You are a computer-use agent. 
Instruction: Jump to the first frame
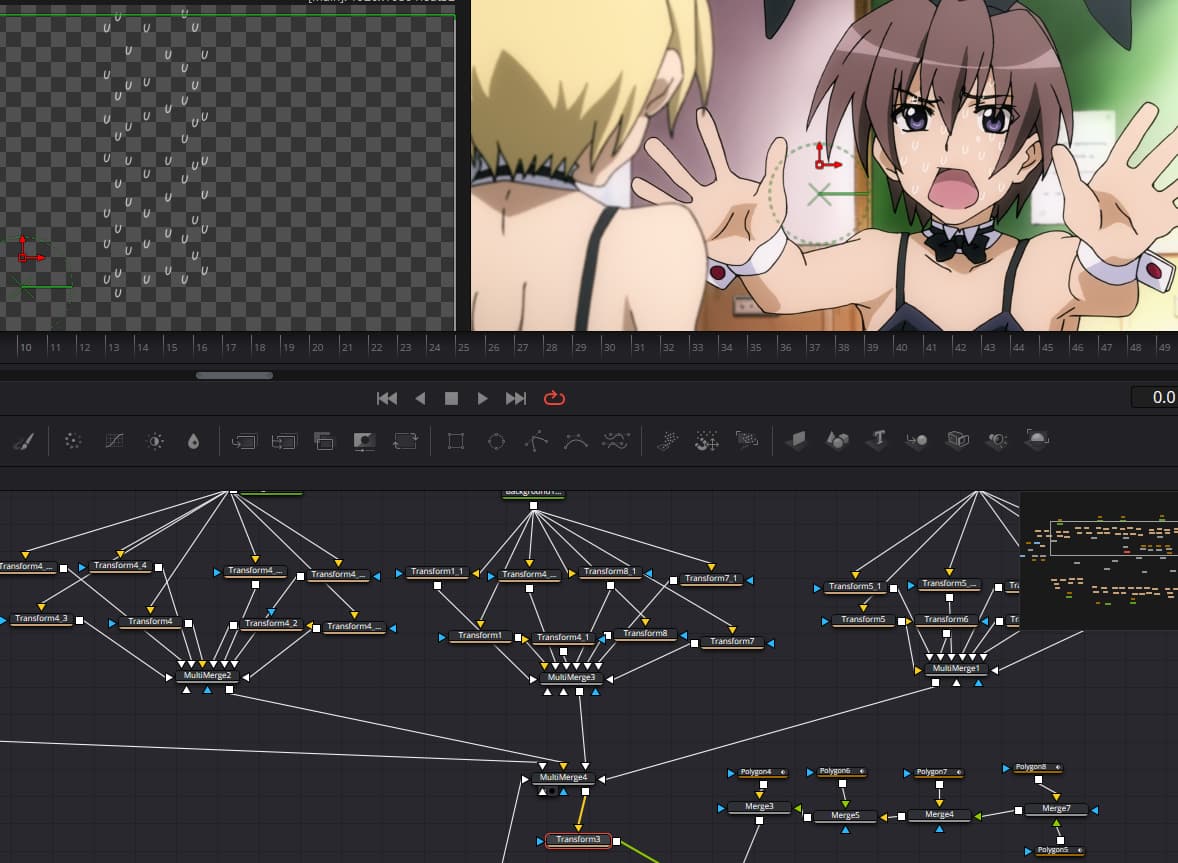click(x=386, y=398)
